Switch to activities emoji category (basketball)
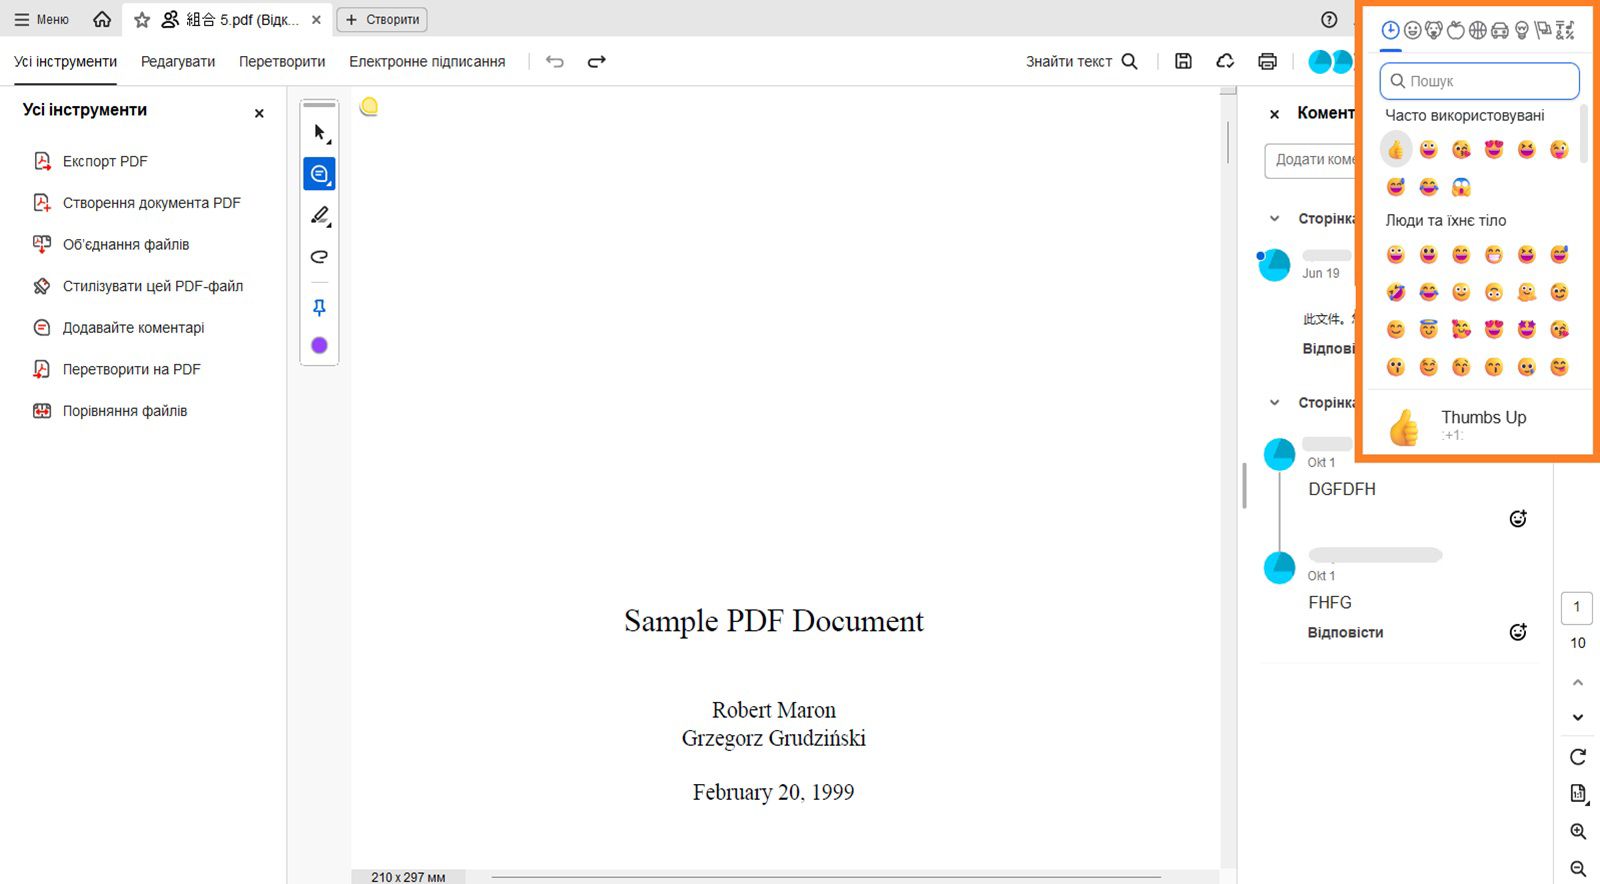Image resolution: width=1600 pixels, height=884 pixels. (x=1478, y=30)
